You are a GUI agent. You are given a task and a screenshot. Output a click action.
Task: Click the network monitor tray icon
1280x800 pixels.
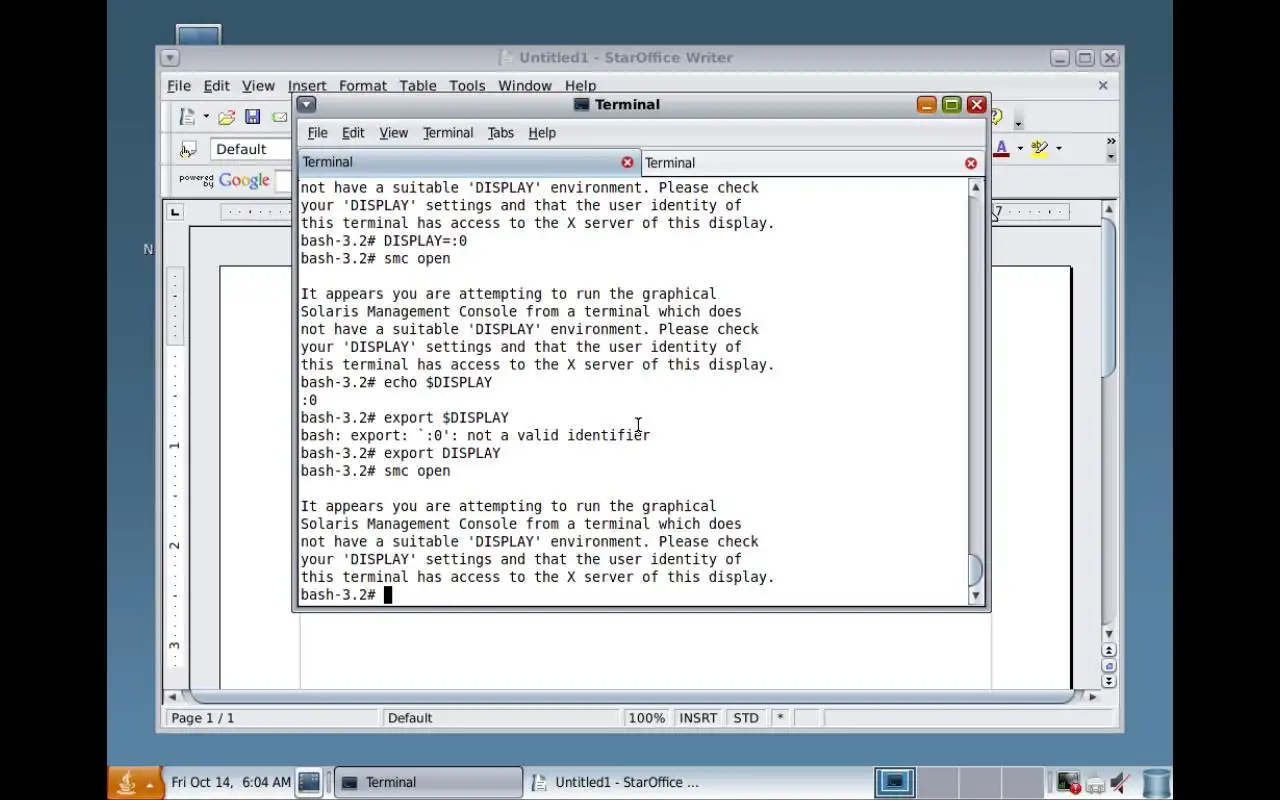pos(1068,783)
